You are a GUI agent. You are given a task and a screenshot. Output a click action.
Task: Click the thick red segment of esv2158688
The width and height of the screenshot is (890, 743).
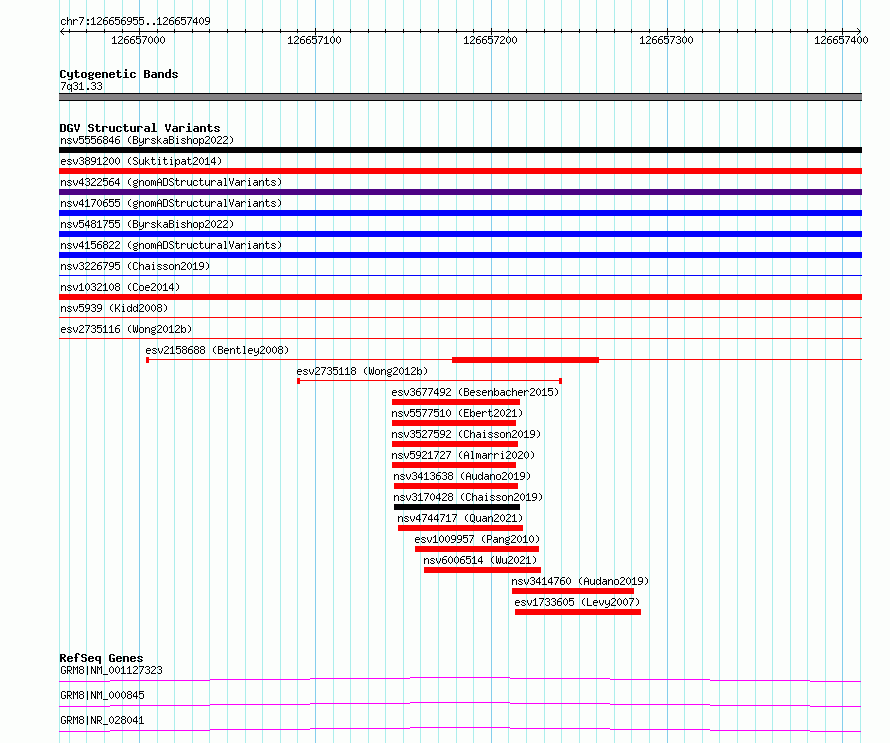[x=526, y=360]
